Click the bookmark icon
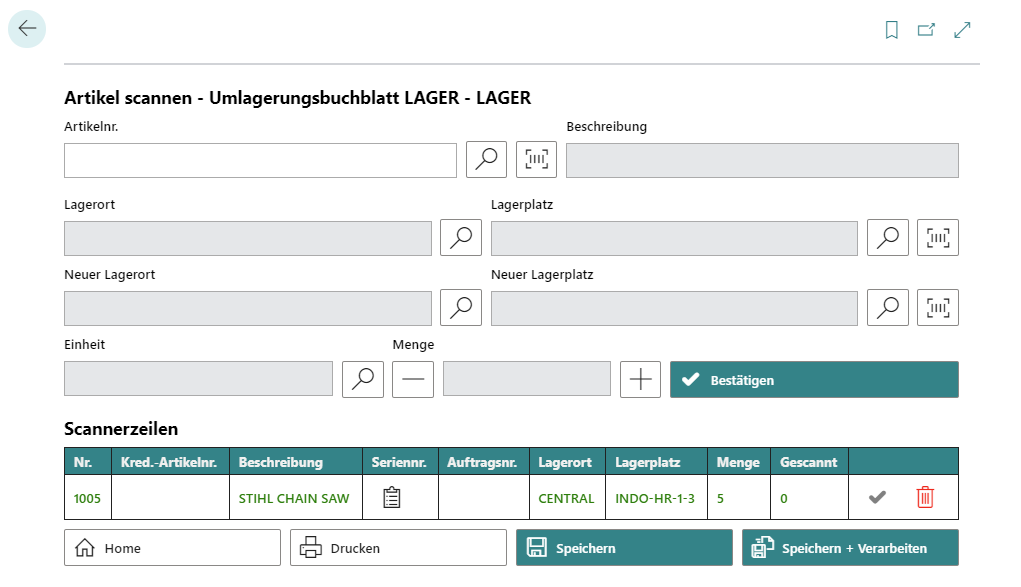1021x587 pixels. [891, 30]
